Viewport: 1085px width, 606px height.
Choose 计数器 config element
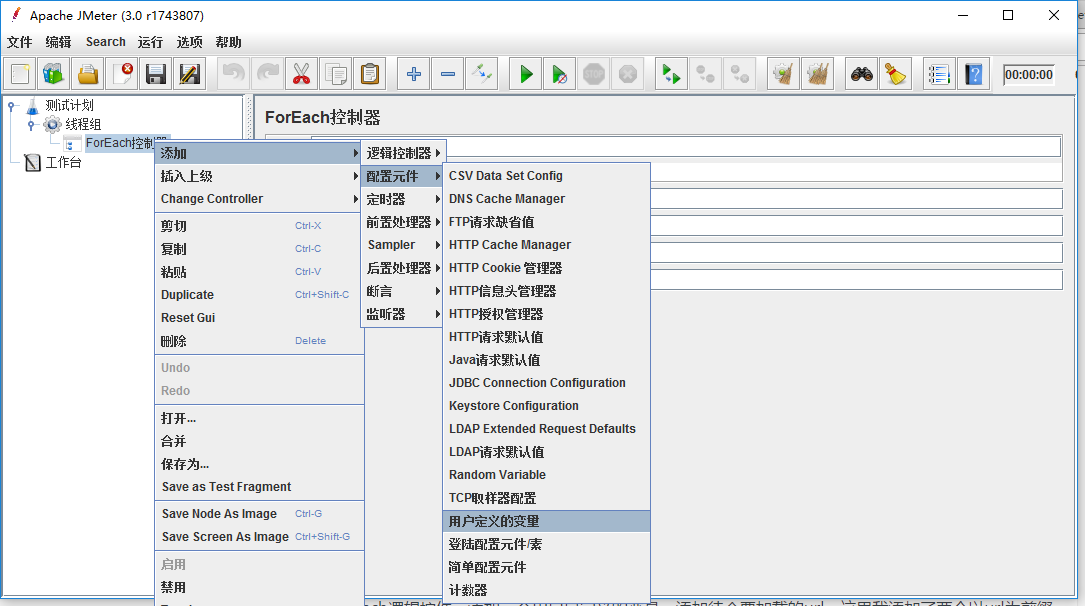click(546, 590)
